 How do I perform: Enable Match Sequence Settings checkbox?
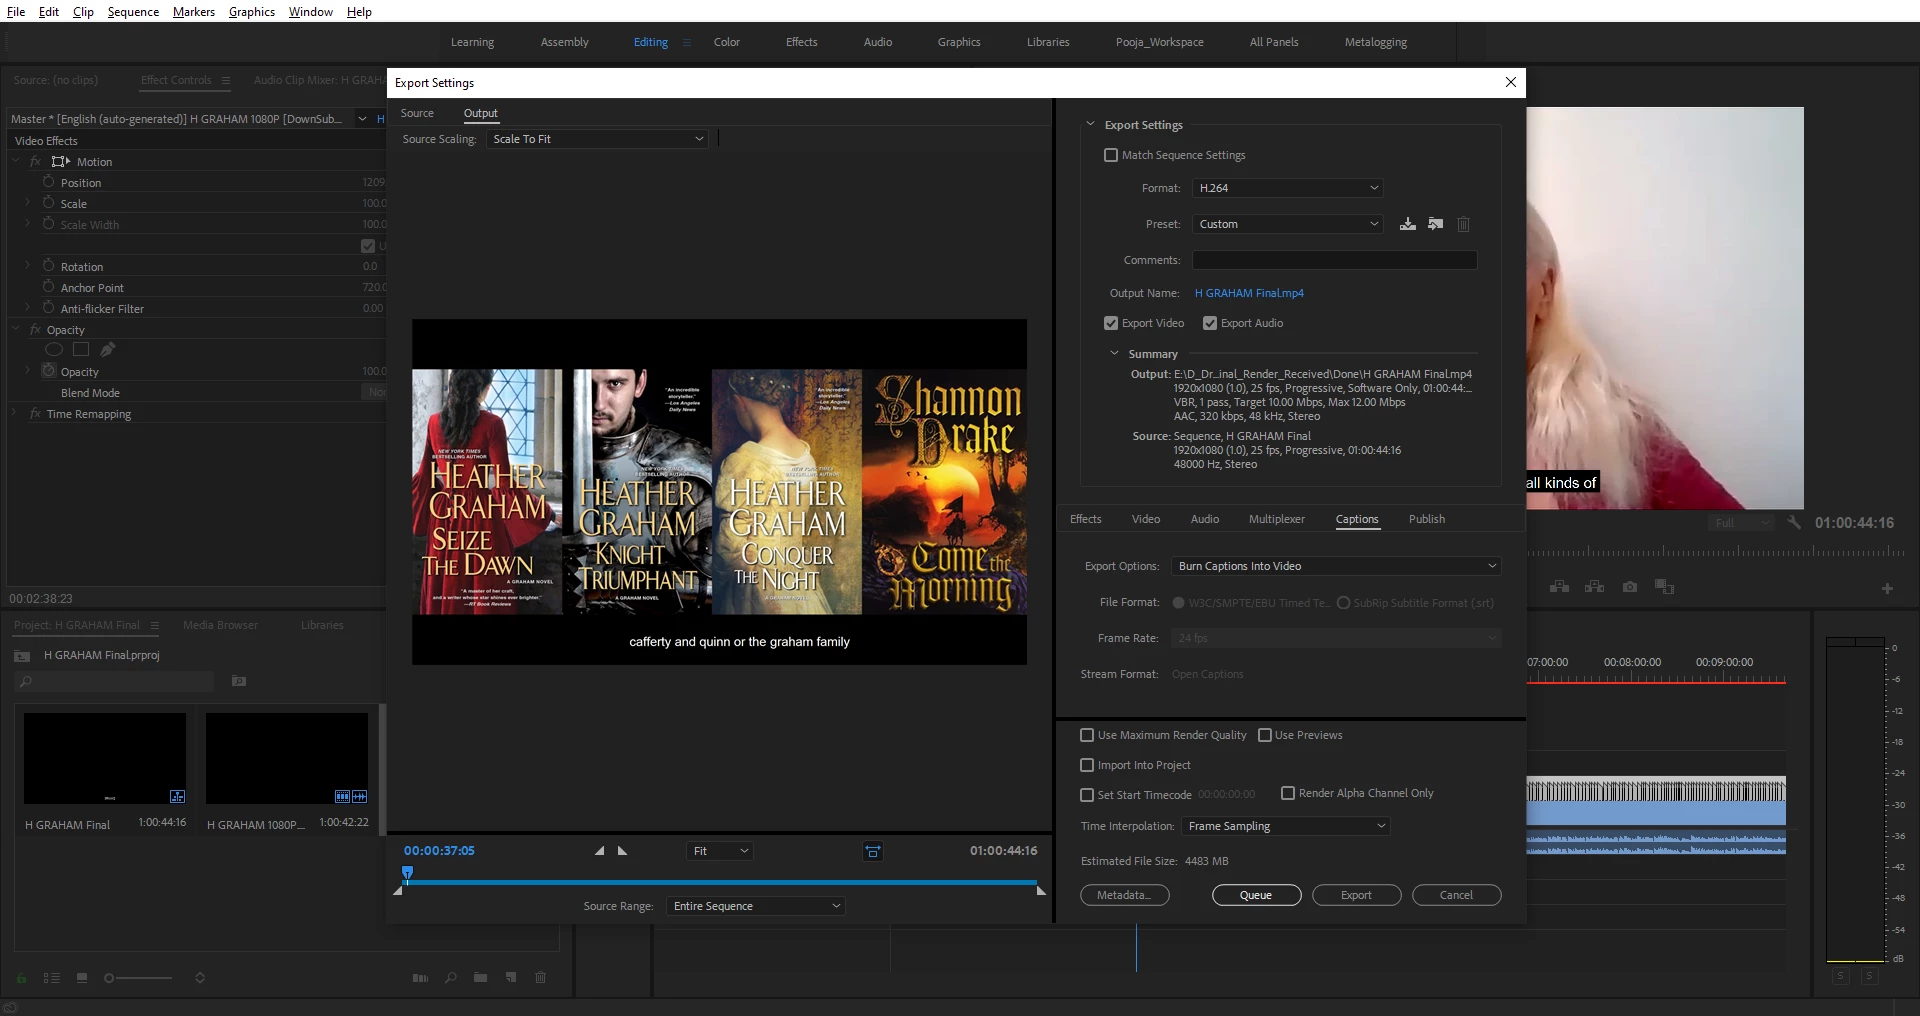coord(1111,155)
